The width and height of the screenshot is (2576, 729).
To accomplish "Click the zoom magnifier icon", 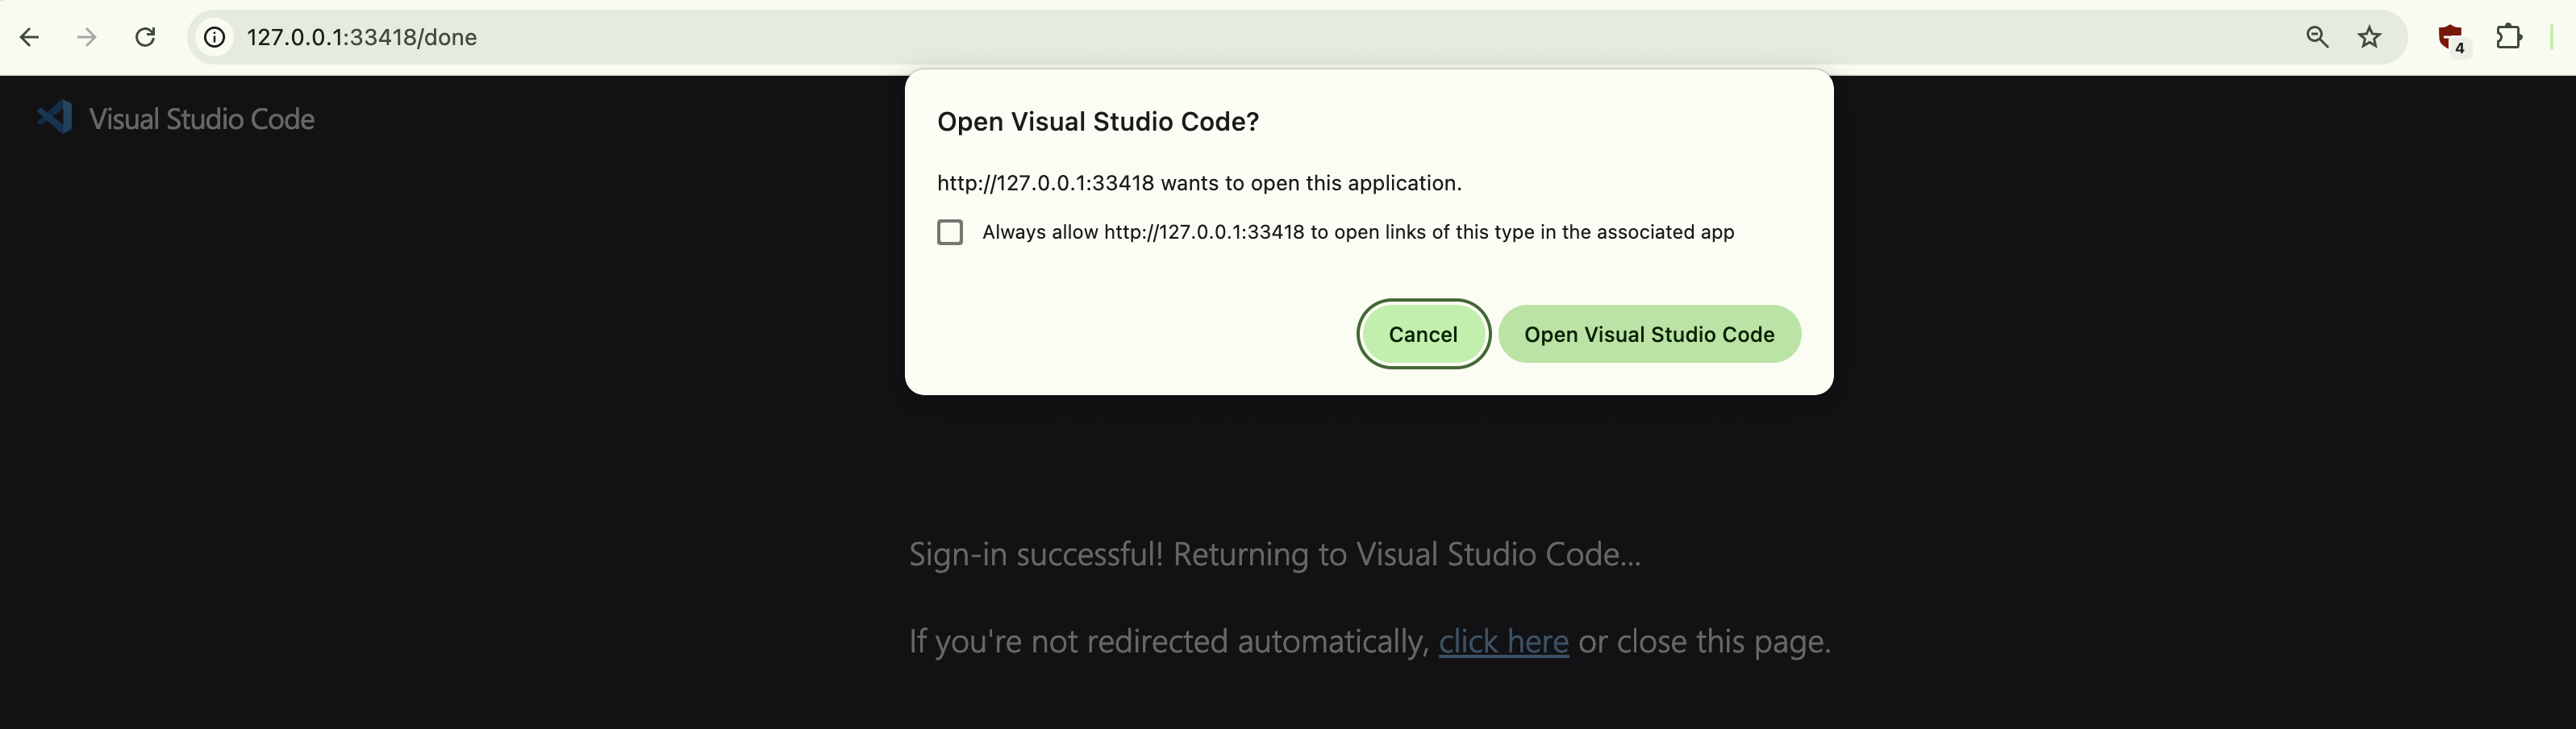I will (x=2317, y=37).
